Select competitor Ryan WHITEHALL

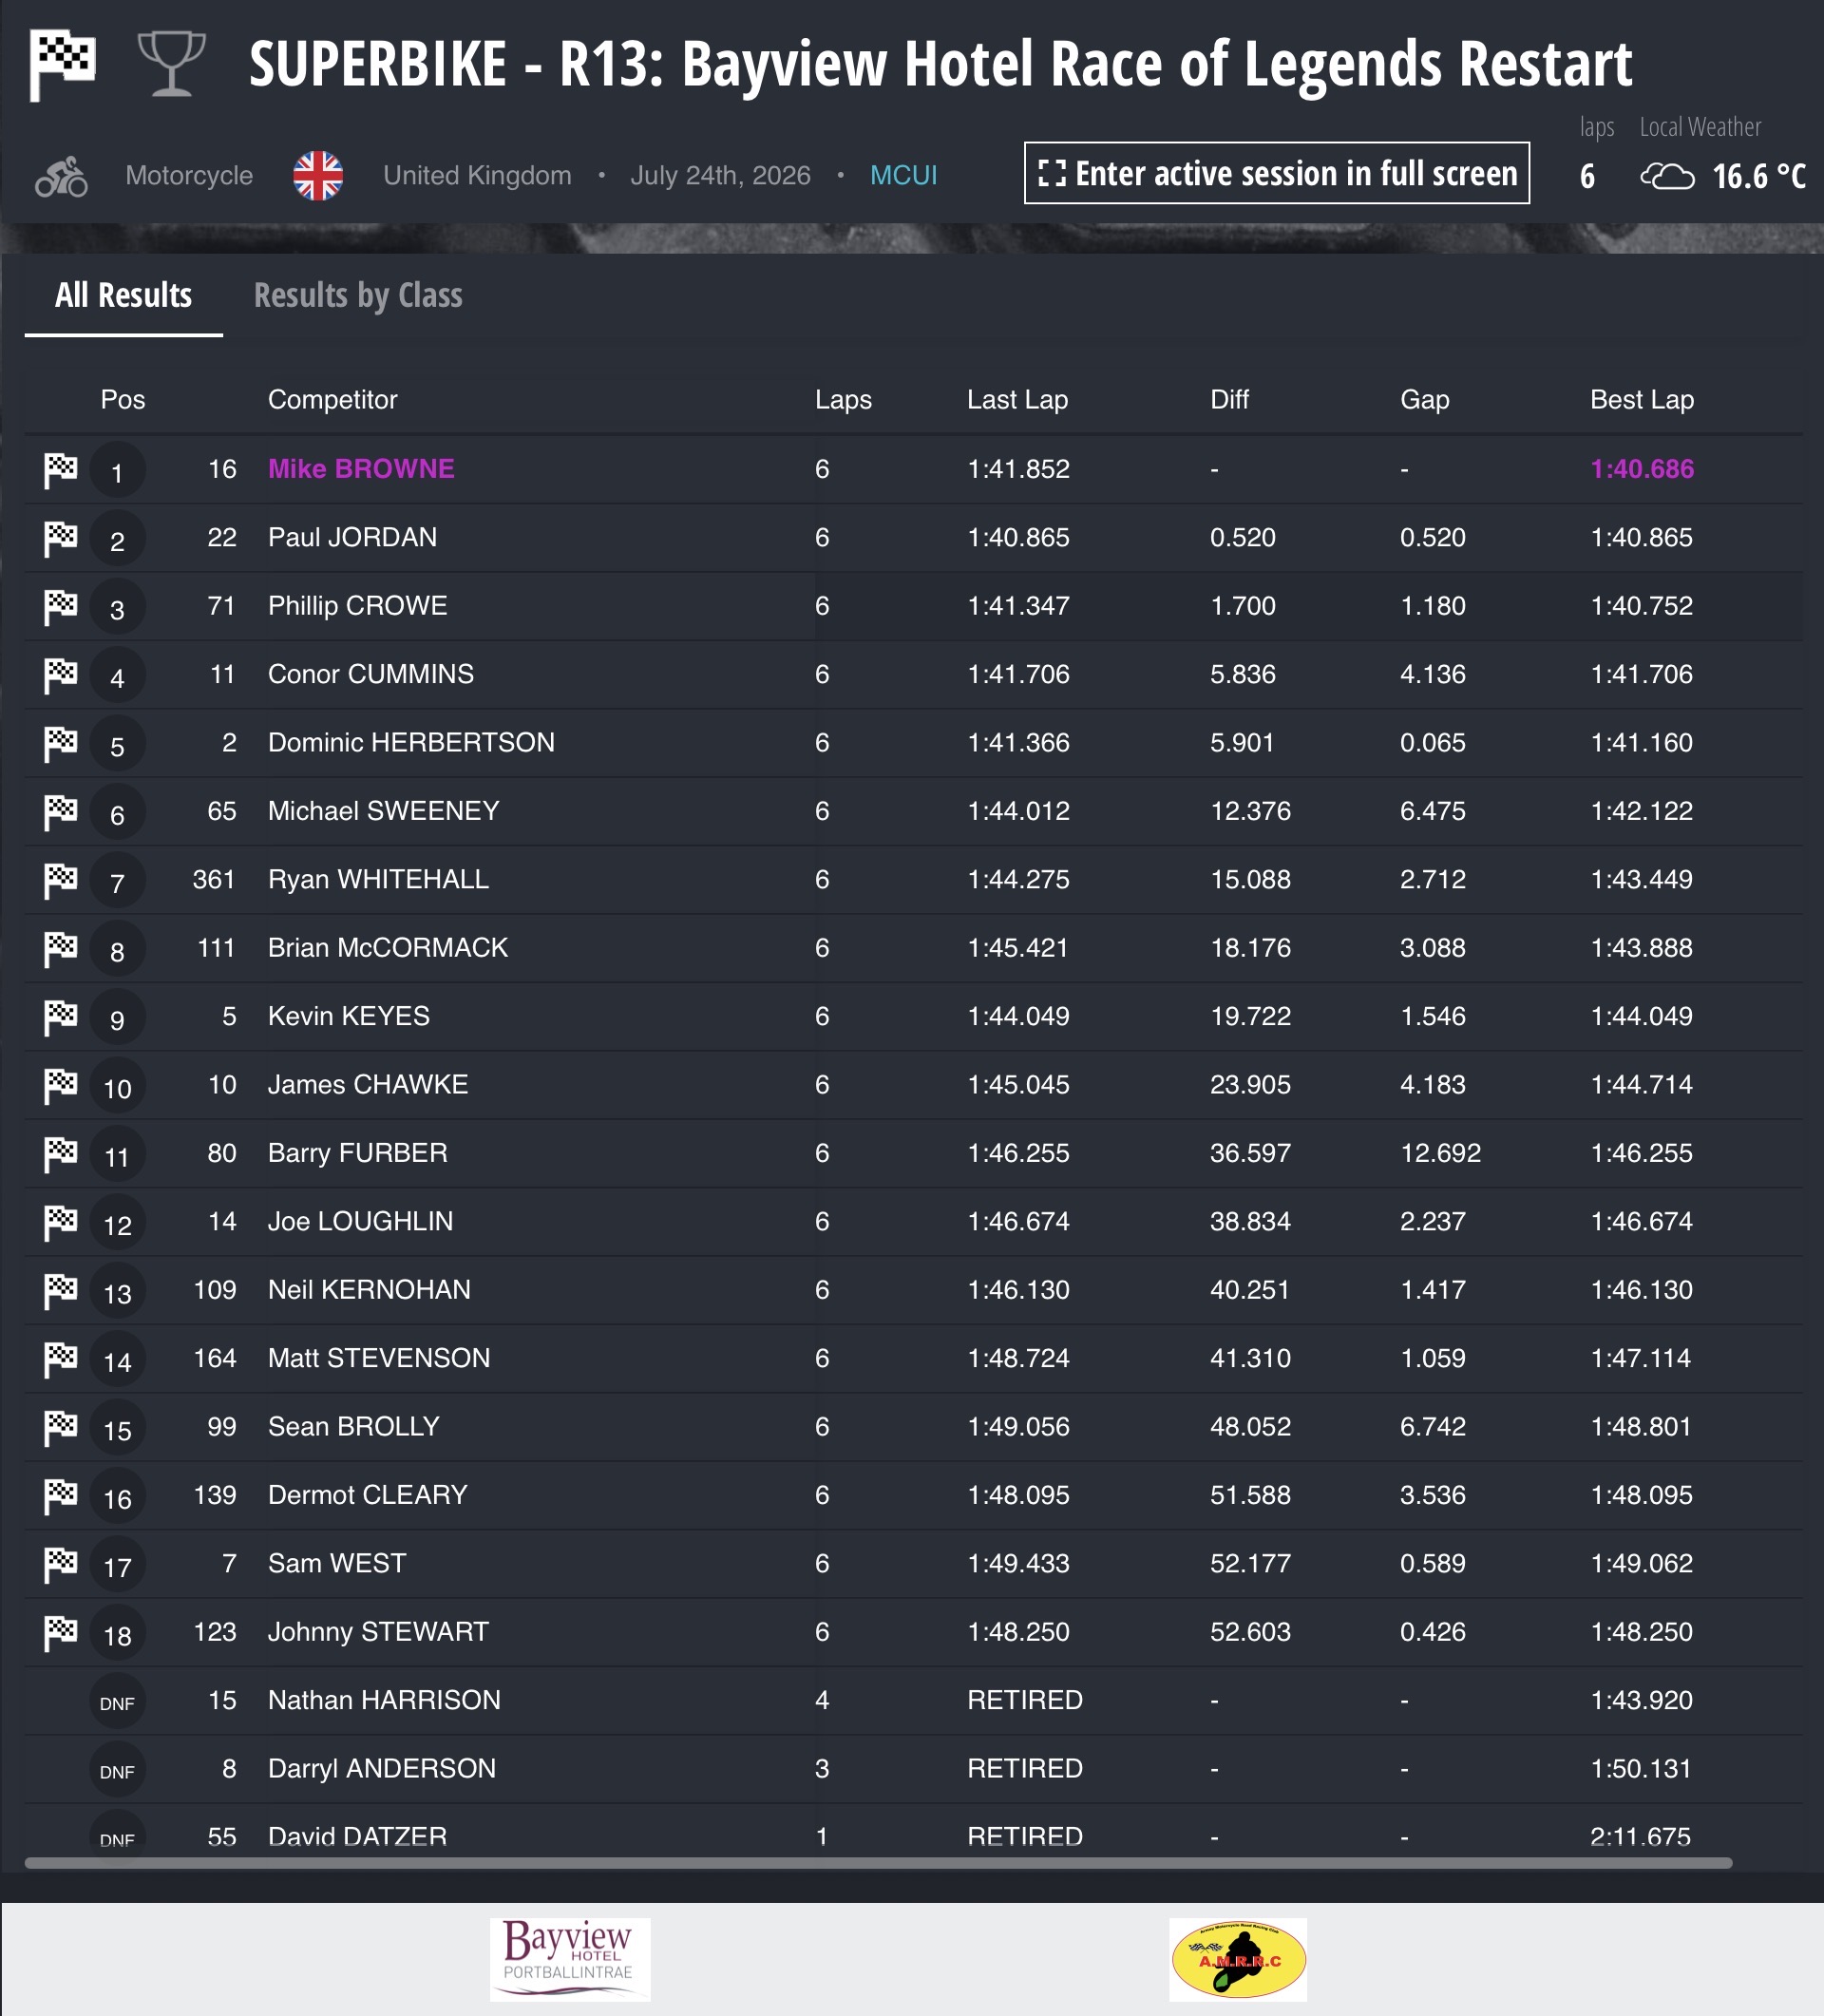click(378, 879)
